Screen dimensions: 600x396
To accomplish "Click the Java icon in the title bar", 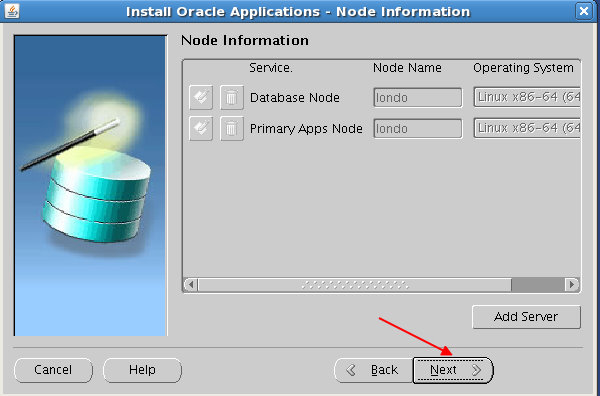I will pos(12,11).
